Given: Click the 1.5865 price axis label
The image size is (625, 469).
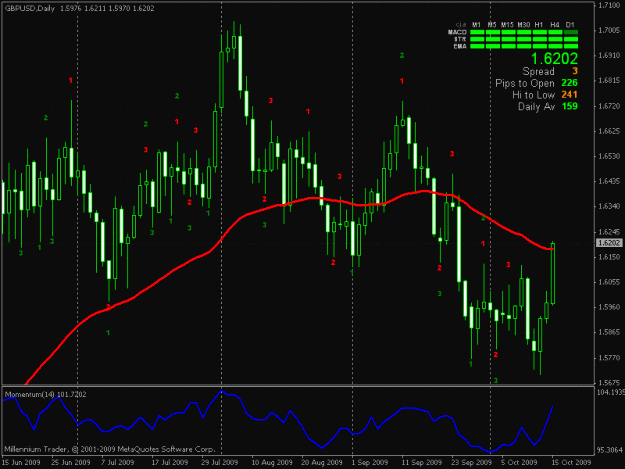Looking at the screenshot, I should click(609, 332).
